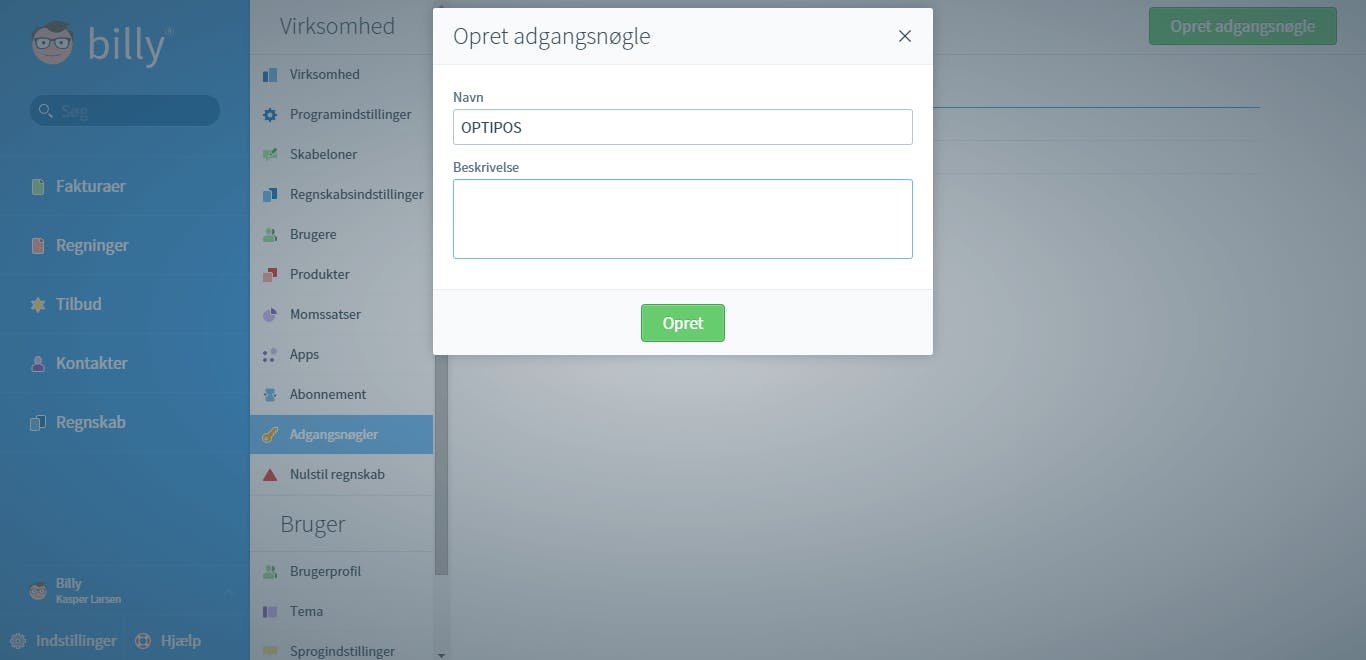Select Brugerprofil settings item
The width and height of the screenshot is (1366, 660).
point(341,572)
